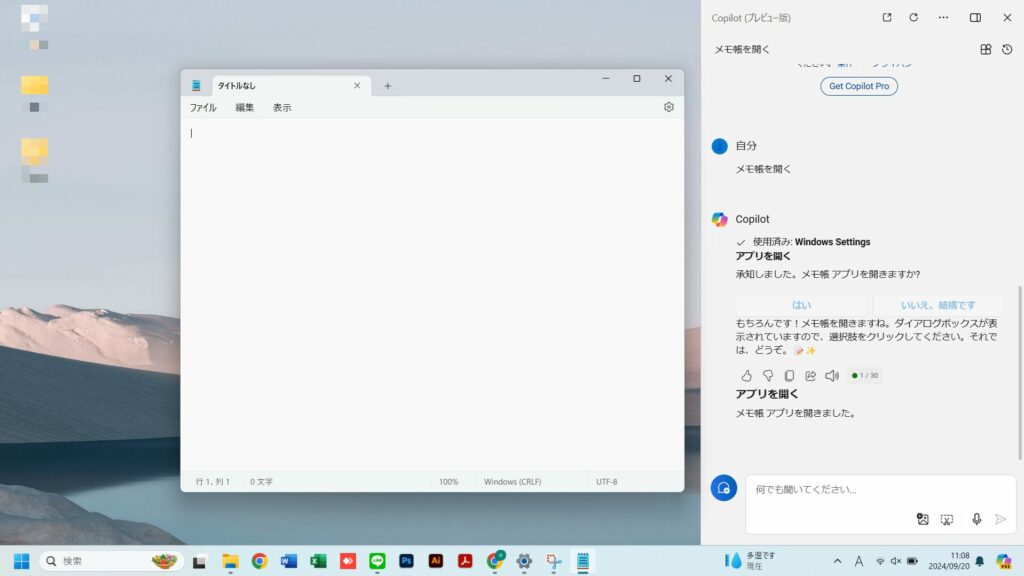Send the message with the arrow icon

coord(1001,520)
